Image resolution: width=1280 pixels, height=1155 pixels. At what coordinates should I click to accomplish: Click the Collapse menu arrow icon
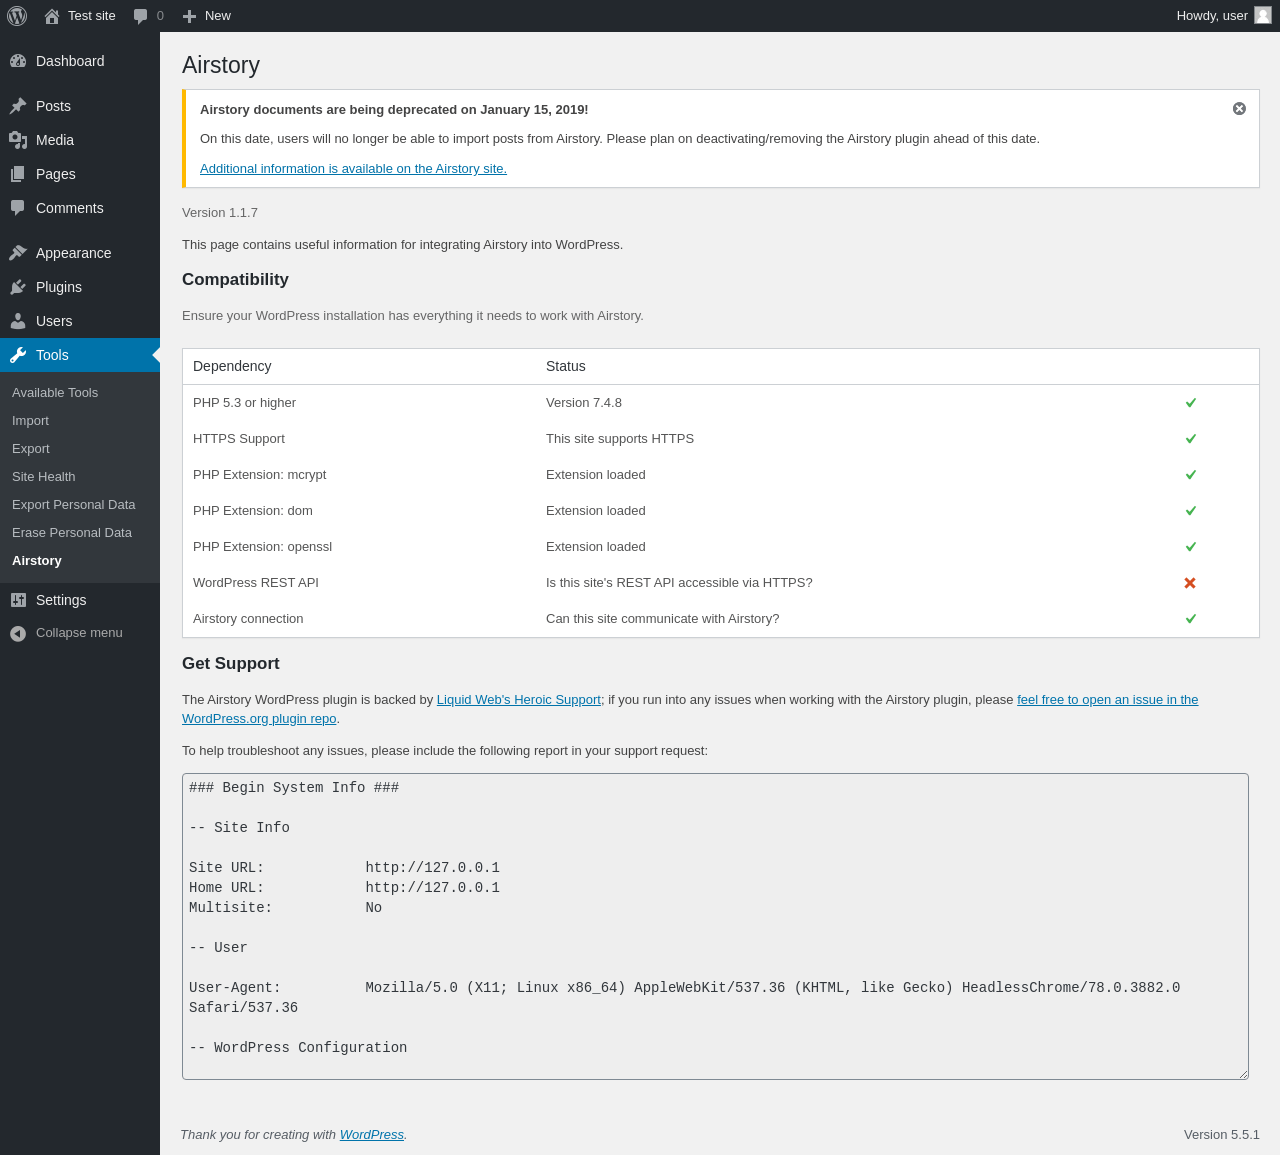coord(18,633)
